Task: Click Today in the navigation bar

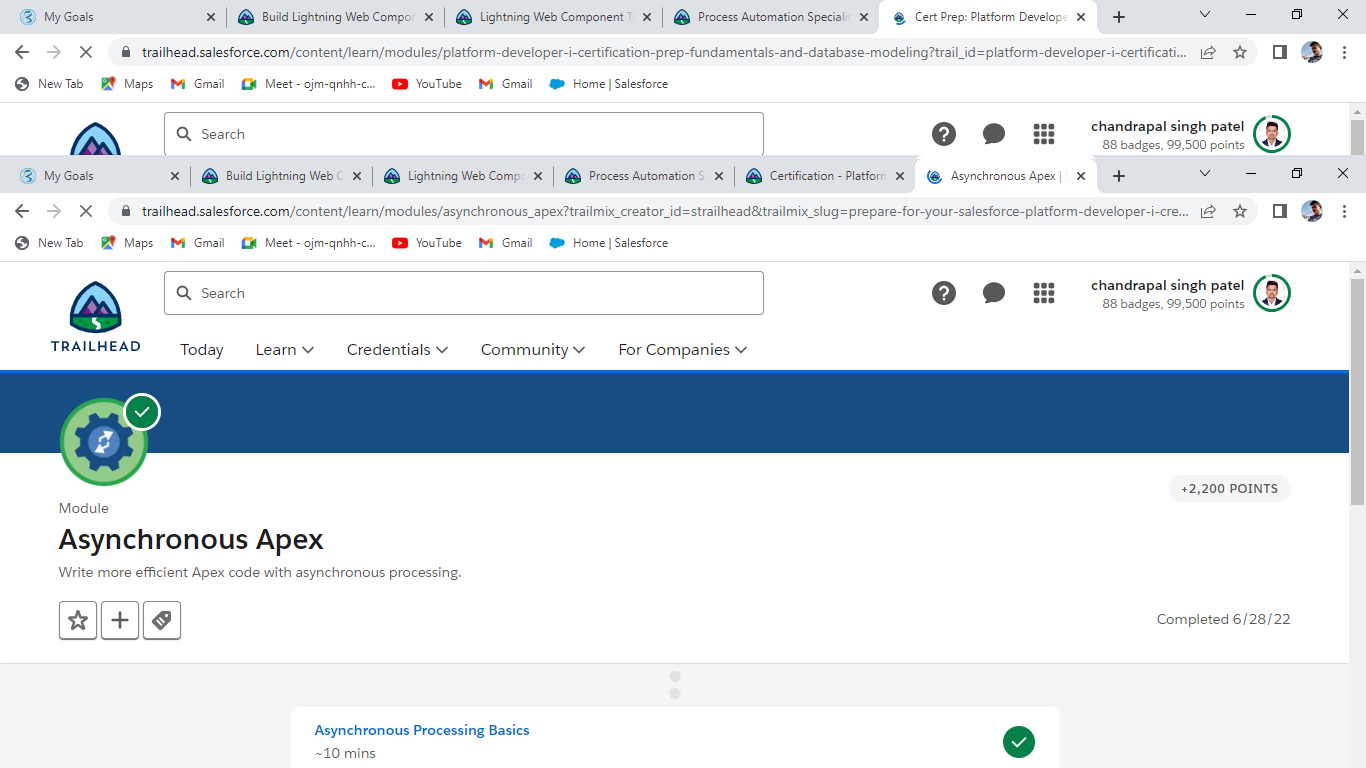Action: click(202, 349)
